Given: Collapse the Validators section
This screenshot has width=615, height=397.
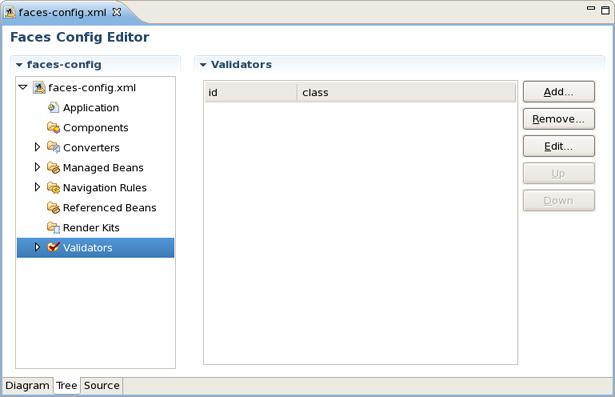Looking at the screenshot, I should coord(203,65).
